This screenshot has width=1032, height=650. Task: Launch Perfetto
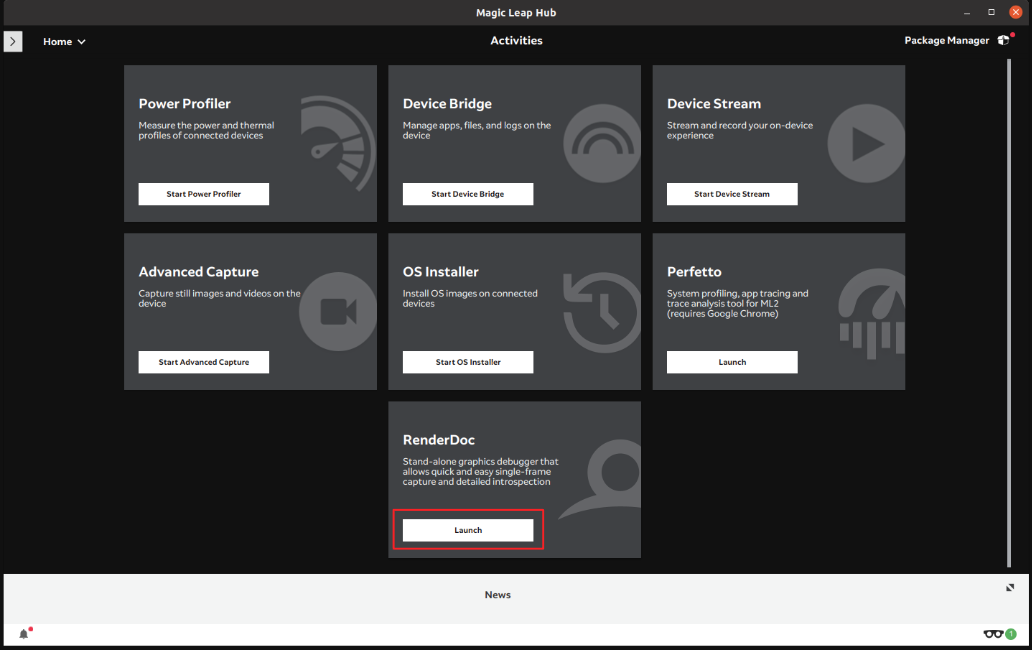pyautogui.click(x=731, y=362)
